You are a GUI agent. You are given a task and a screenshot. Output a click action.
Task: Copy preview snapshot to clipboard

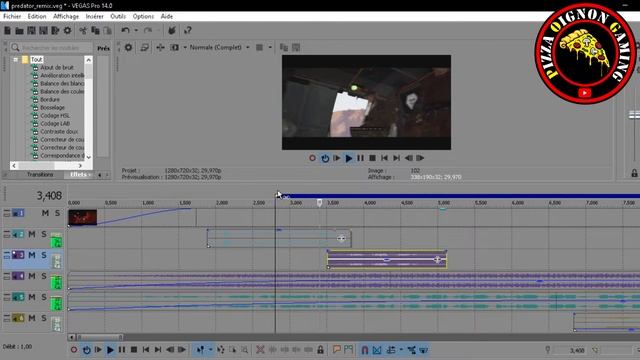pos(284,47)
